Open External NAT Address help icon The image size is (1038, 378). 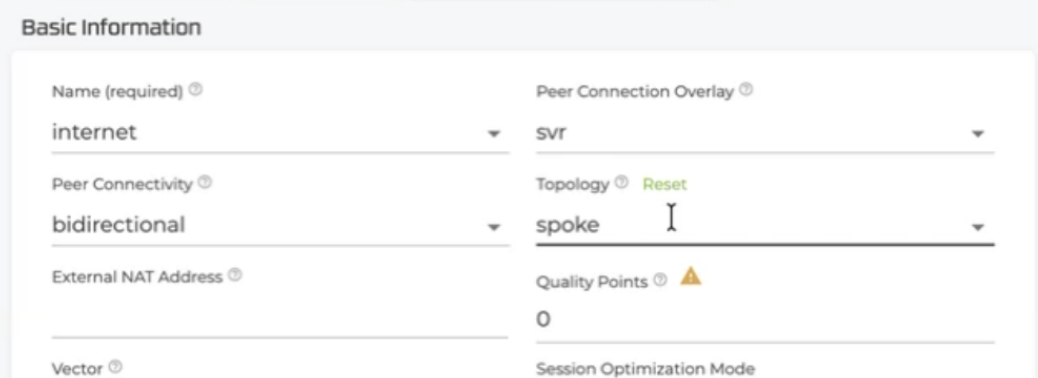pyautogui.click(x=235, y=275)
